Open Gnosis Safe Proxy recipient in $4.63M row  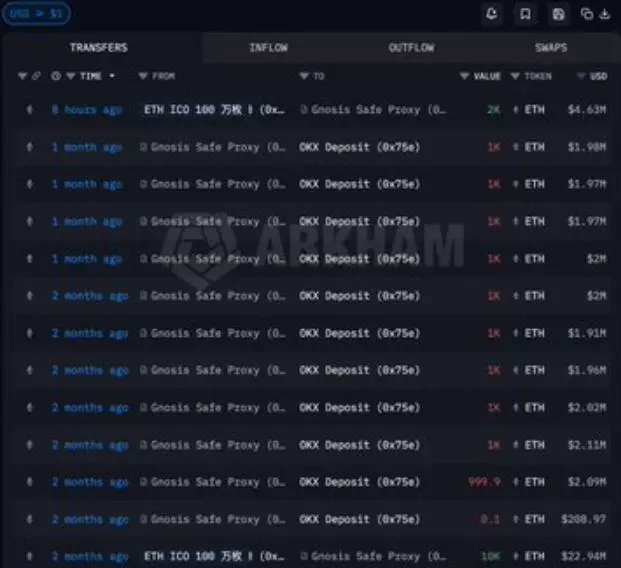tap(374, 110)
